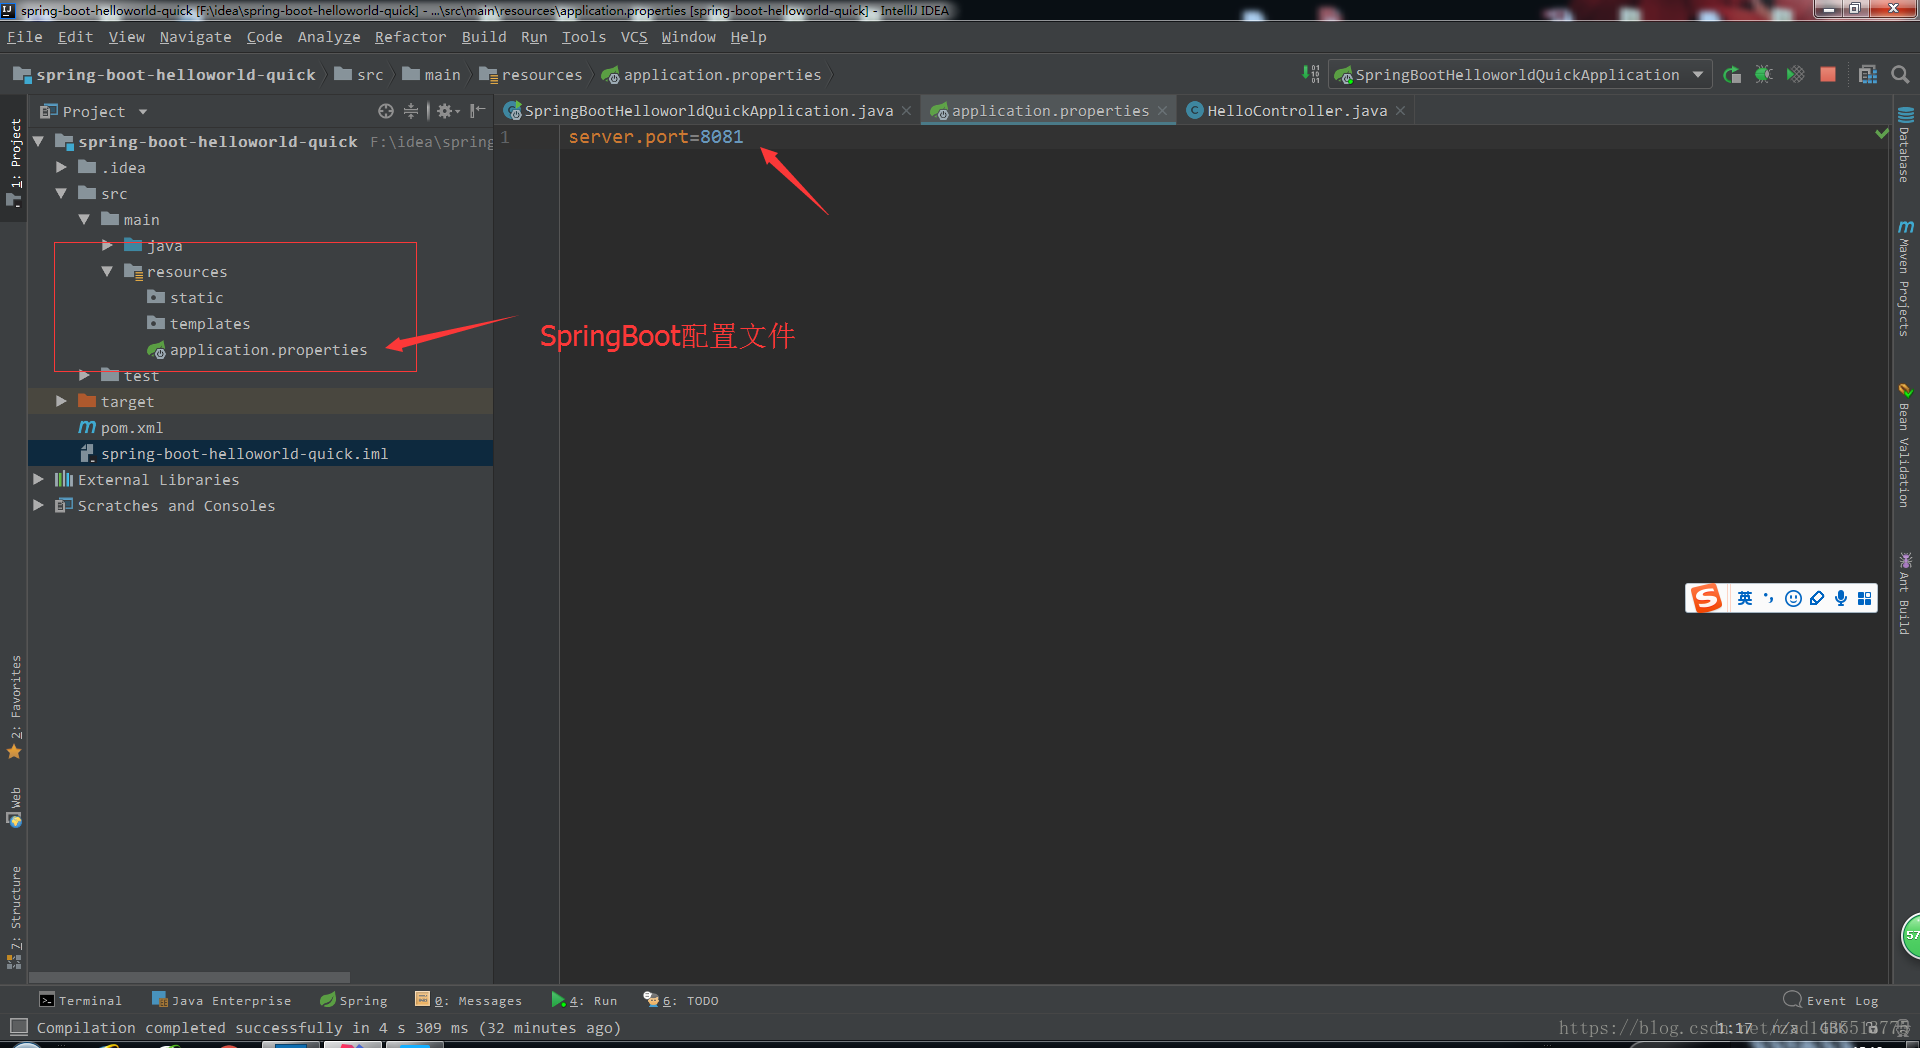Click the inspection green checkmark in editor

(x=1881, y=134)
